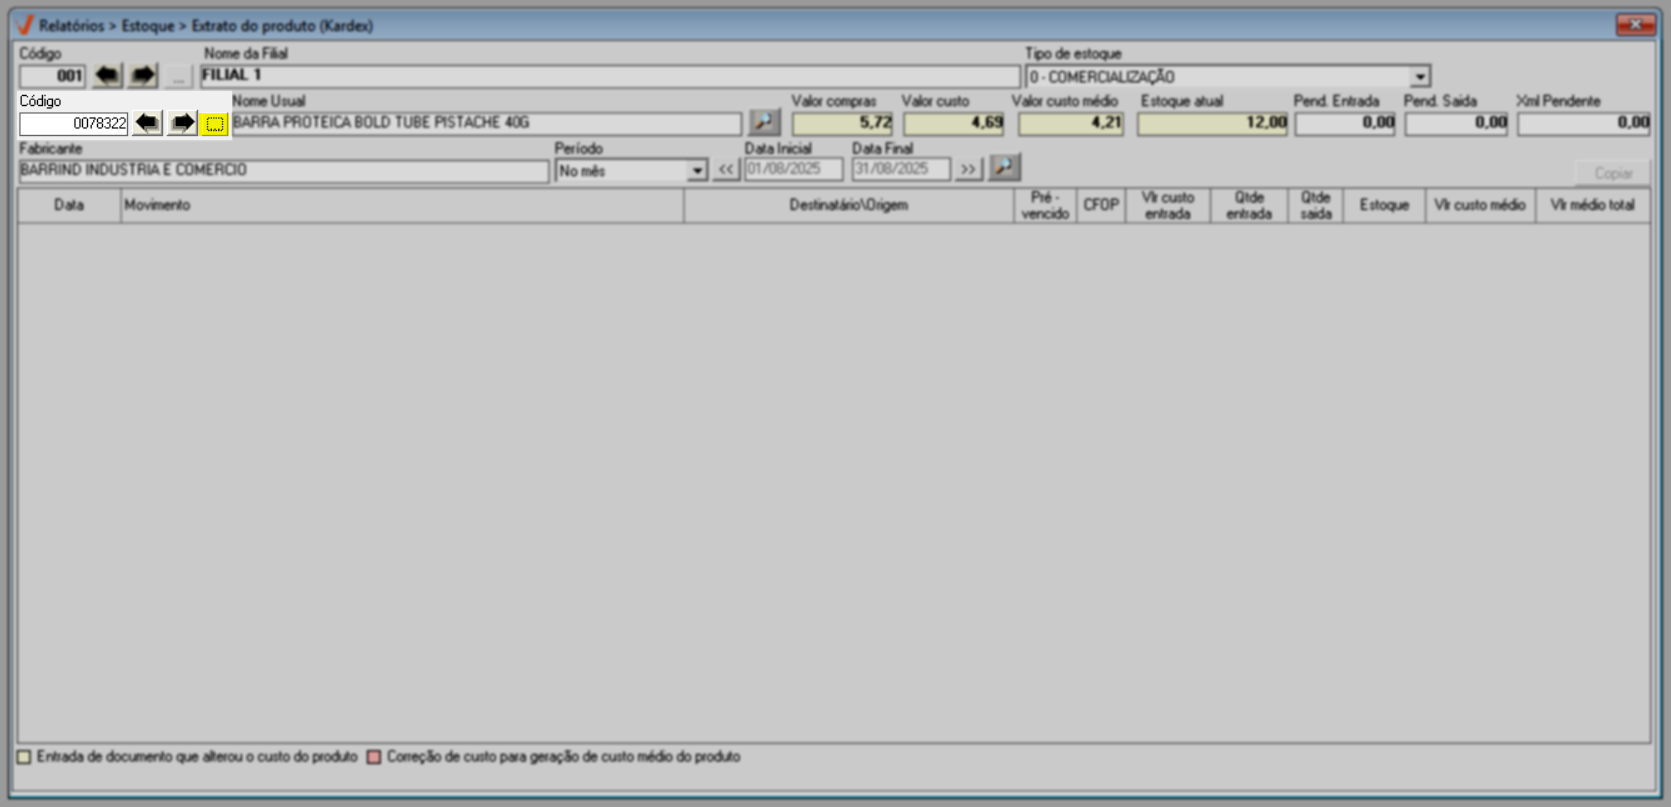Go to next filial with right arrow
This screenshot has height=807, width=1671.
tap(143, 76)
